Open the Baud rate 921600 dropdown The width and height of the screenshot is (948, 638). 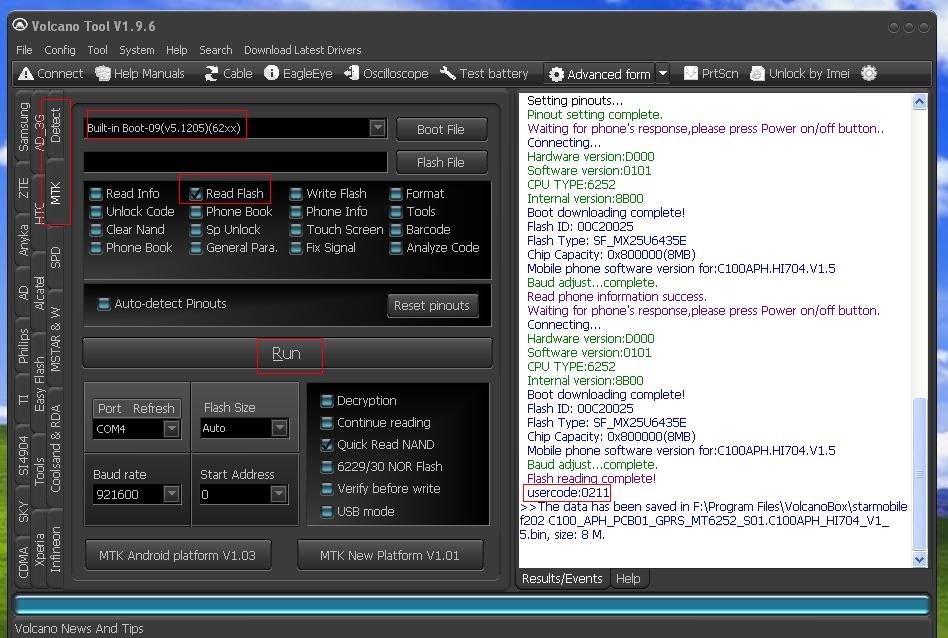[x=171, y=494]
